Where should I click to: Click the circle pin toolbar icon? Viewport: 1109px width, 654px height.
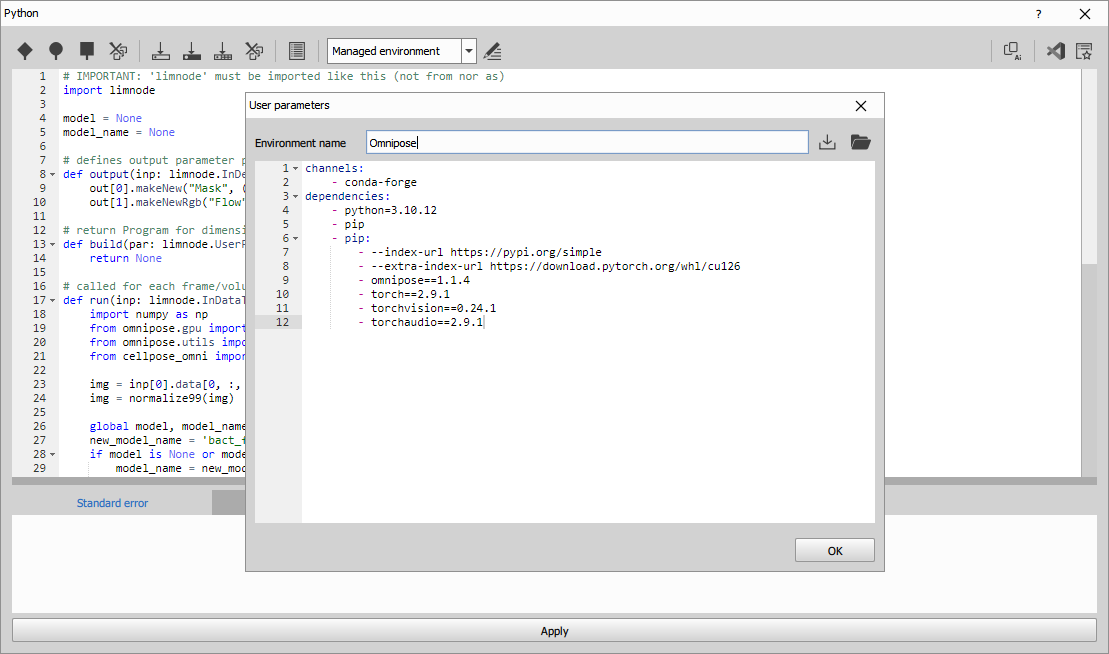tap(56, 51)
